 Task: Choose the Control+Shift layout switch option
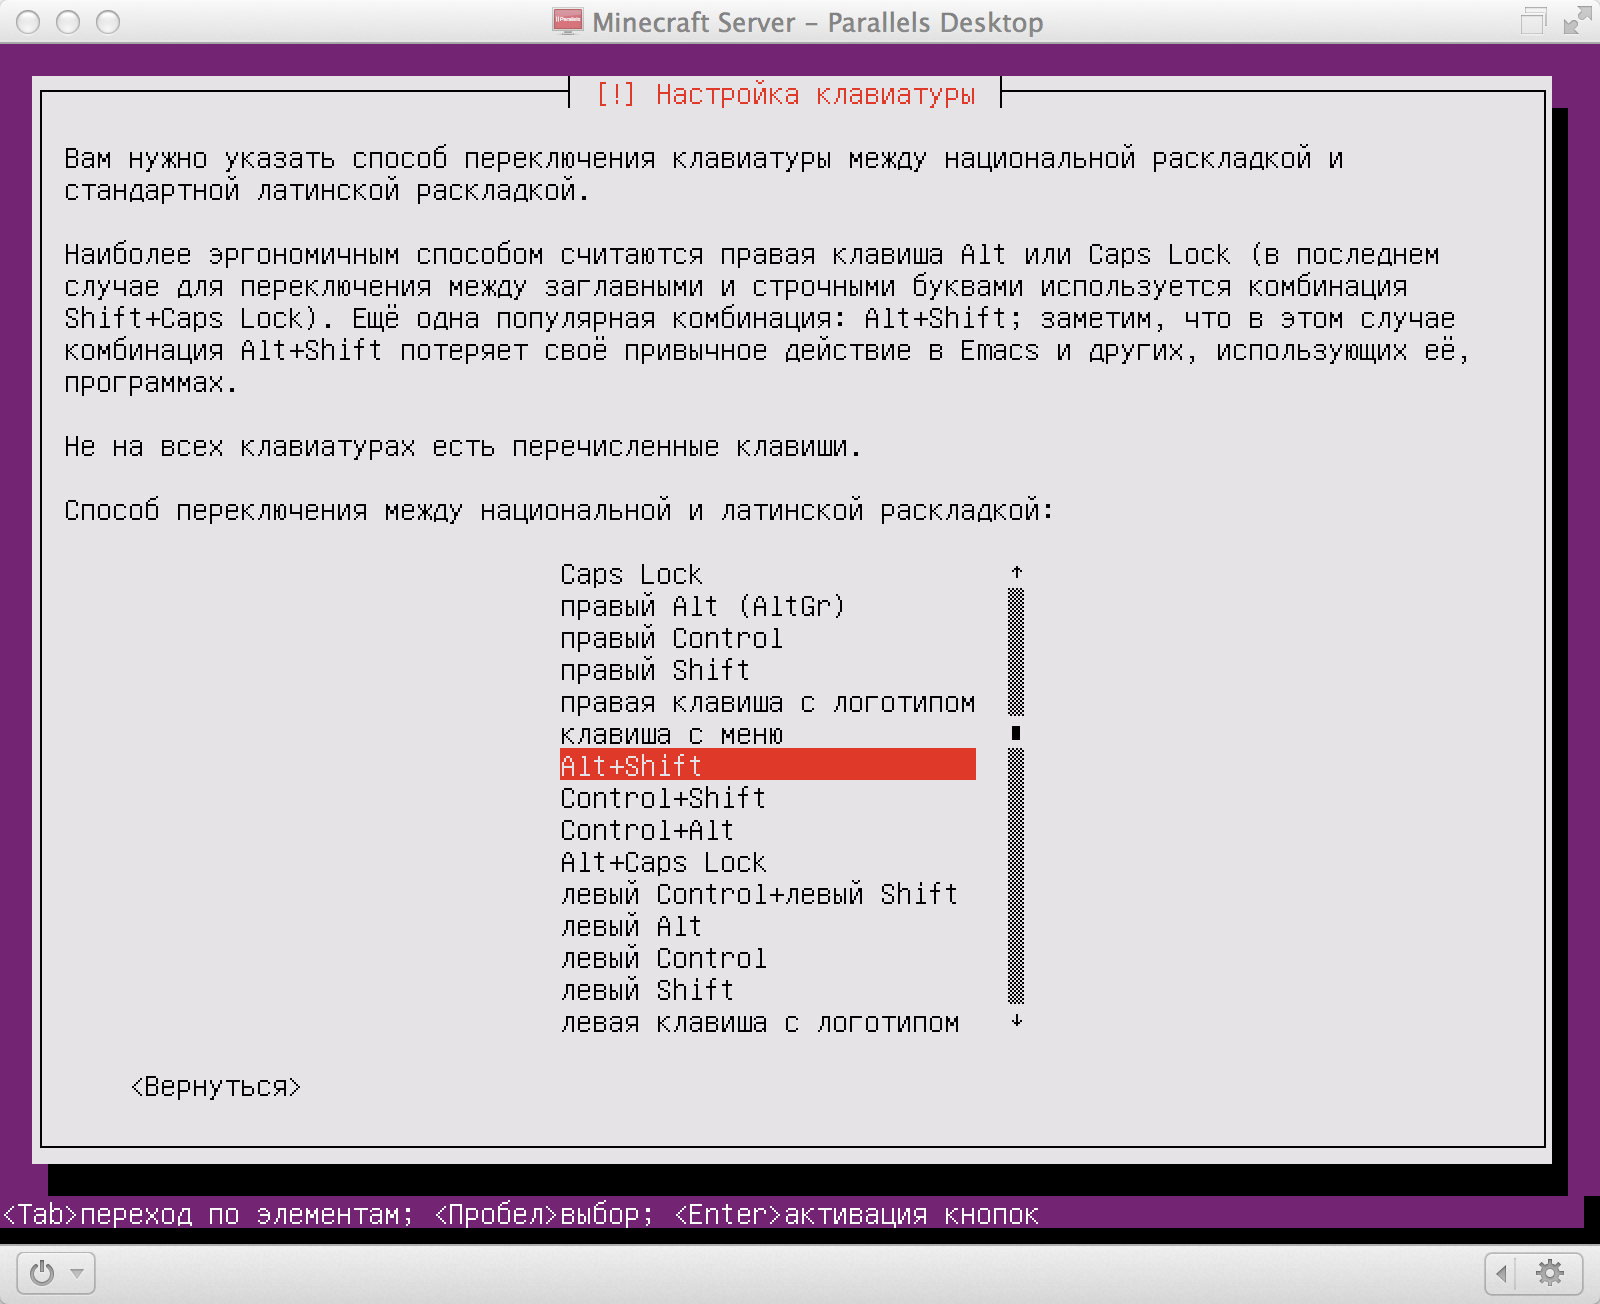[662, 797]
